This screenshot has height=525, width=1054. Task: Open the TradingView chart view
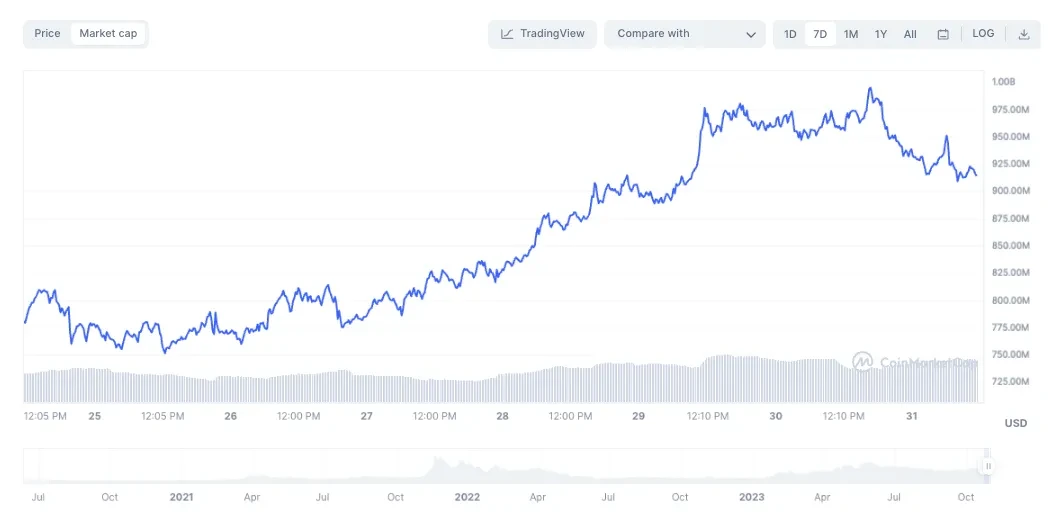(x=543, y=34)
